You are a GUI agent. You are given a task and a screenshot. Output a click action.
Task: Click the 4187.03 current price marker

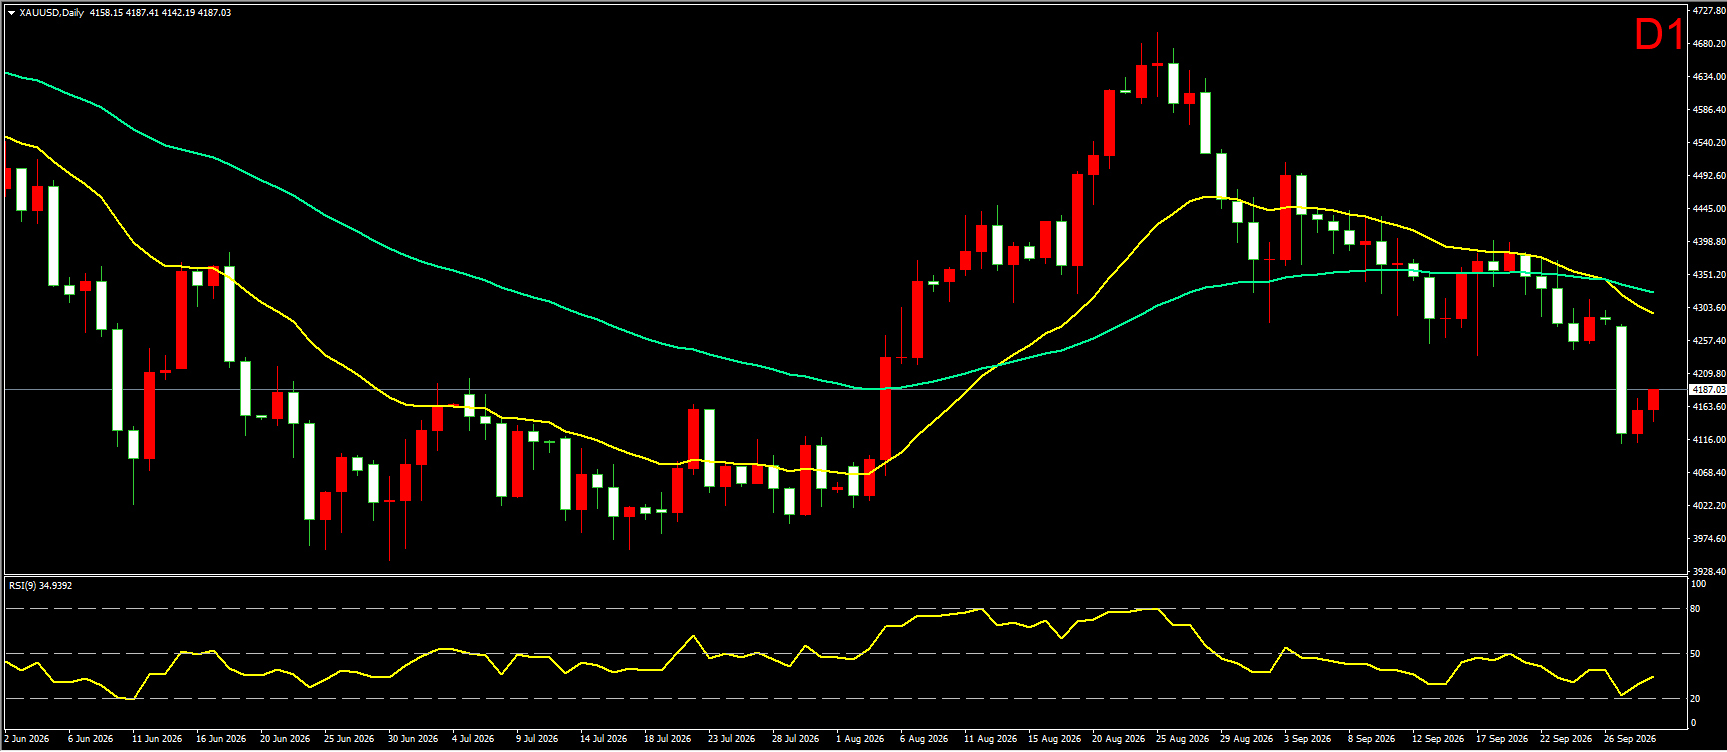point(1707,390)
